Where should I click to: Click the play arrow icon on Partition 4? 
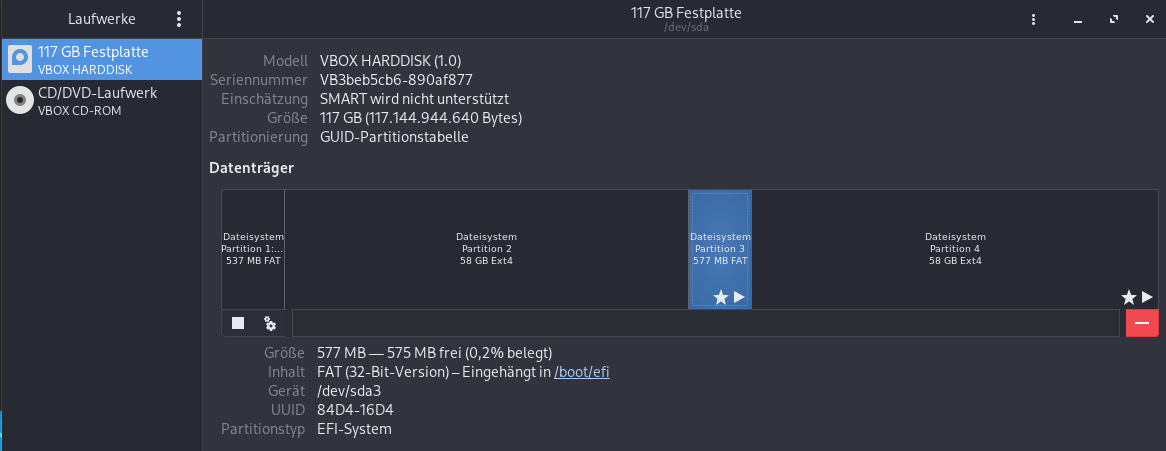coord(1147,297)
